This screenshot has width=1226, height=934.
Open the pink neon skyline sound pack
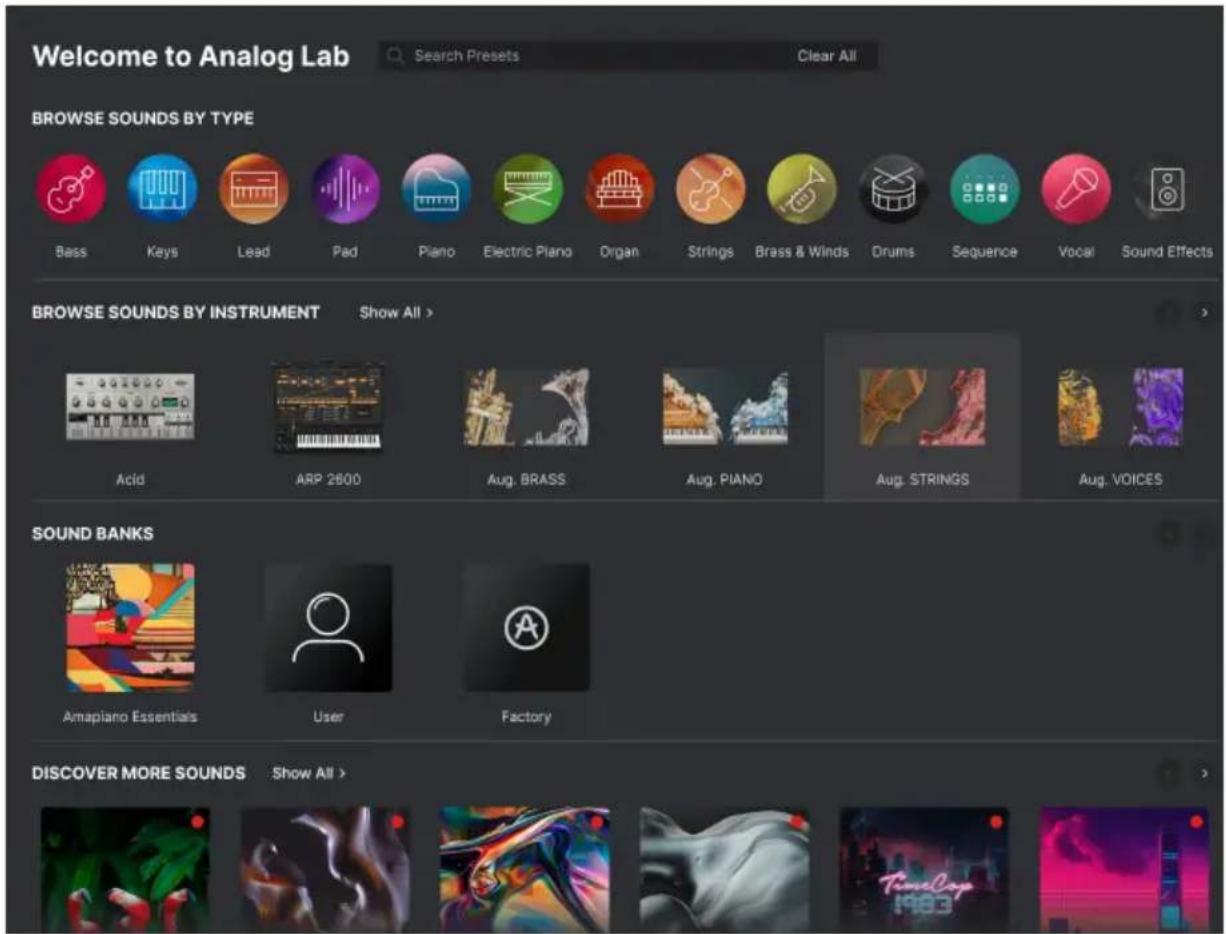click(x=1125, y=869)
